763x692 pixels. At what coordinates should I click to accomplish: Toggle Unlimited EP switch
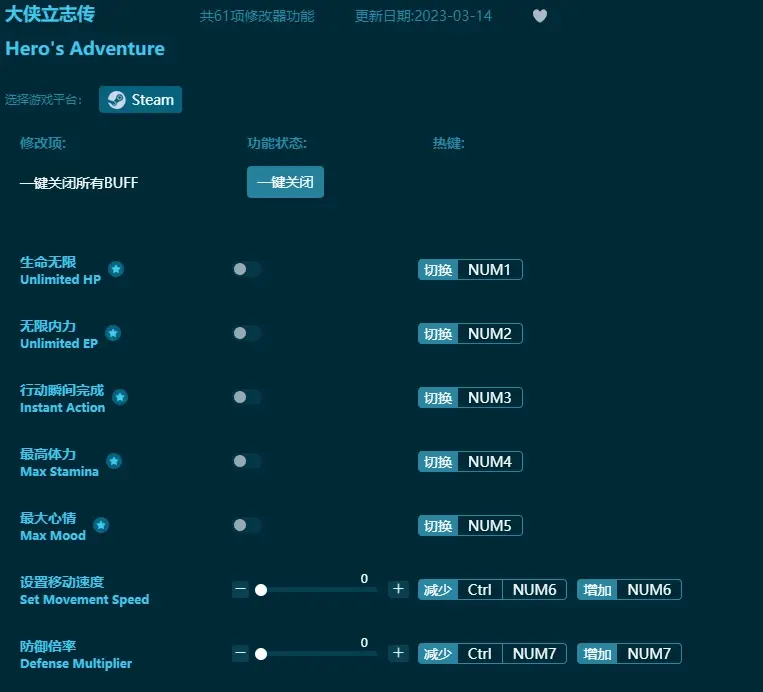coord(247,333)
